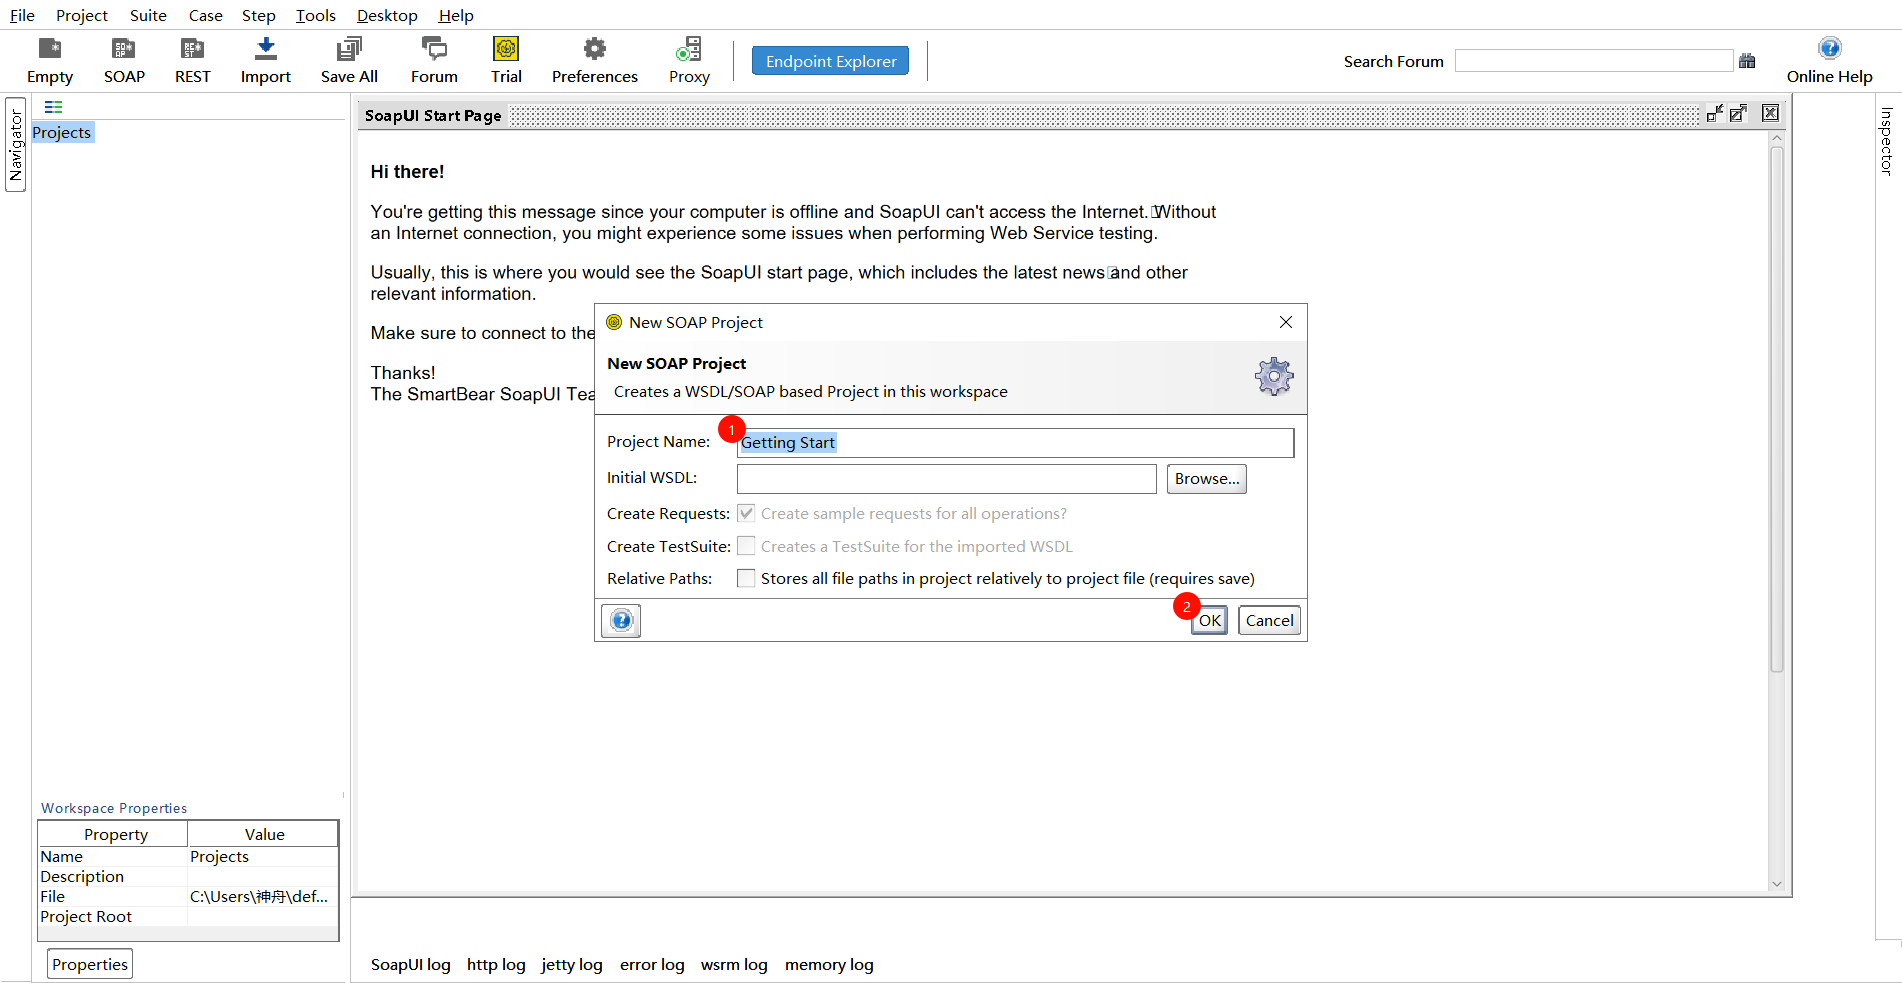
Task: Close the New SOAP Project dialog
Action: tap(1286, 322)
